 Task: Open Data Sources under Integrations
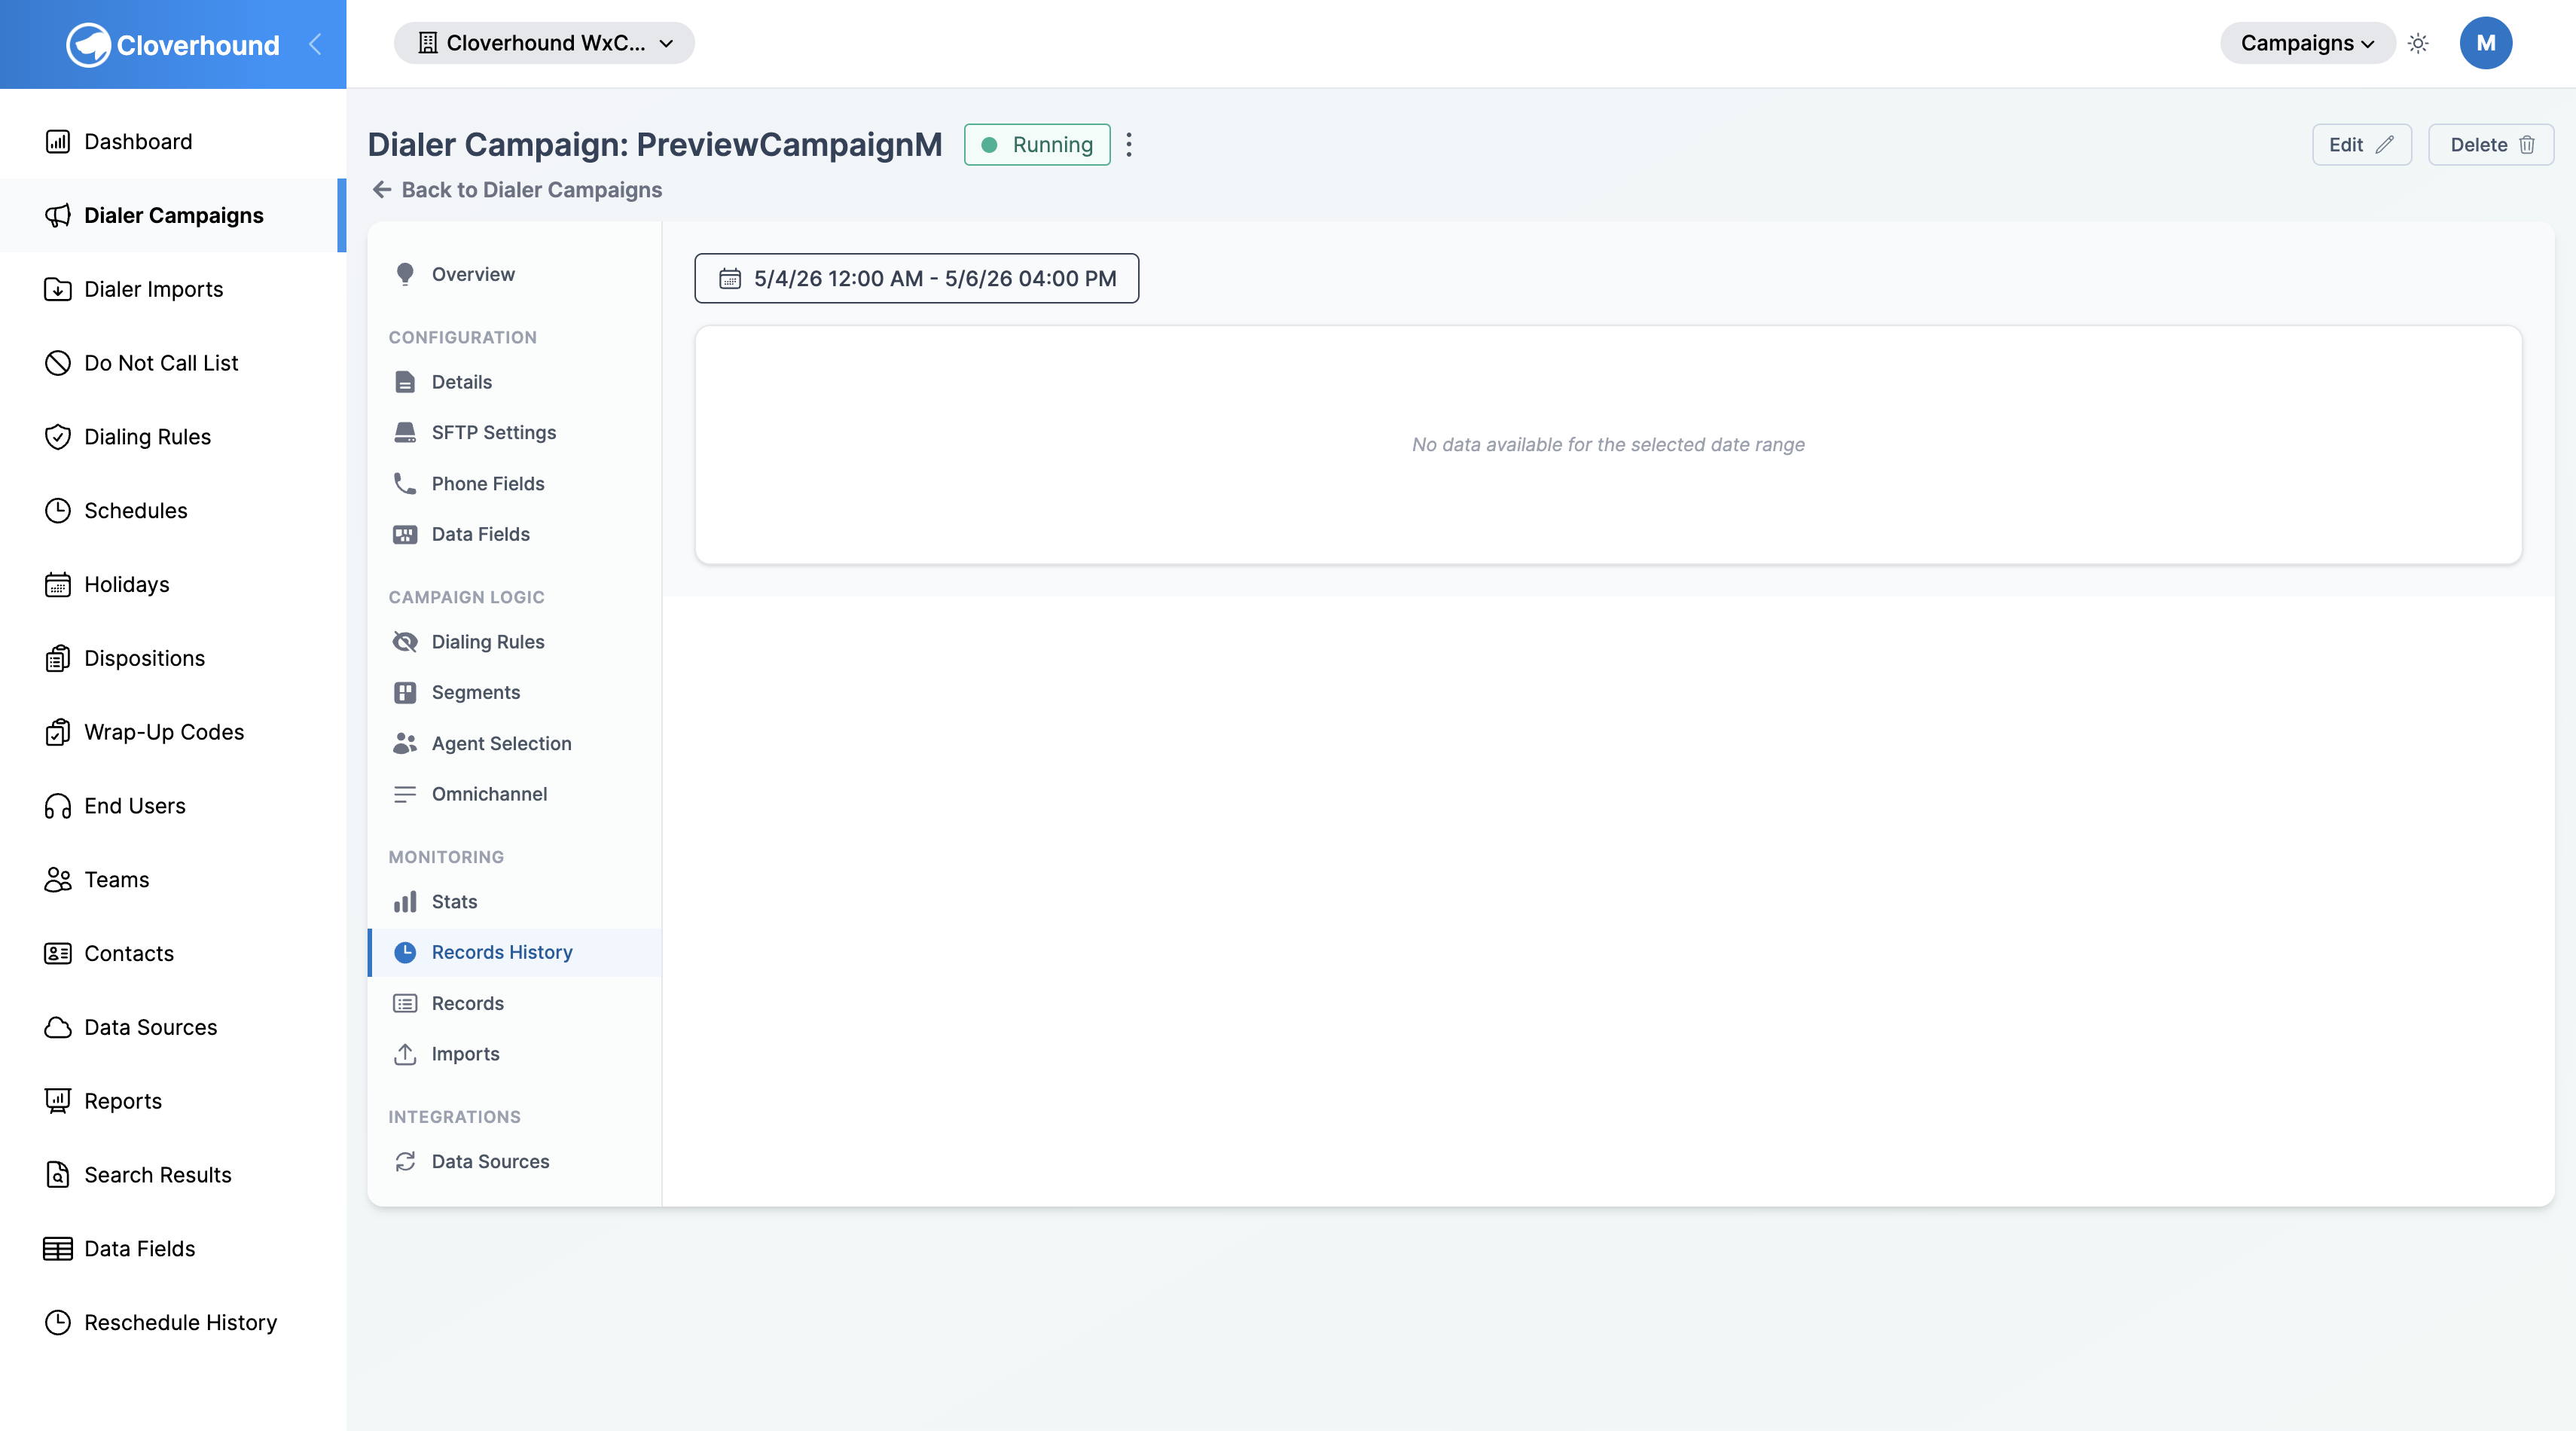click(515, 1162)
